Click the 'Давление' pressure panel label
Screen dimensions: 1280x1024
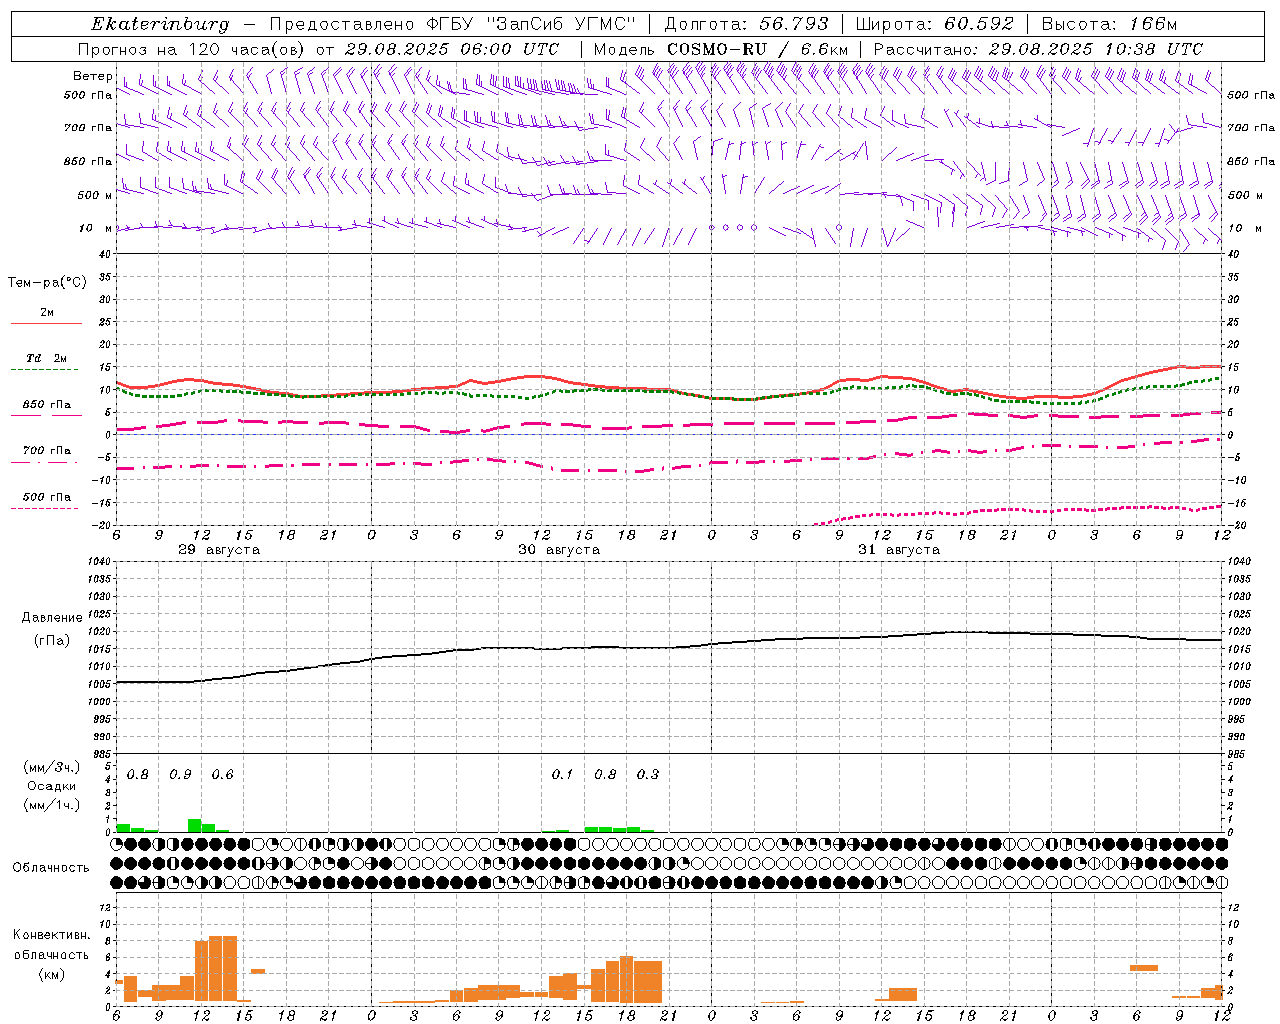[x=52, y=618]
